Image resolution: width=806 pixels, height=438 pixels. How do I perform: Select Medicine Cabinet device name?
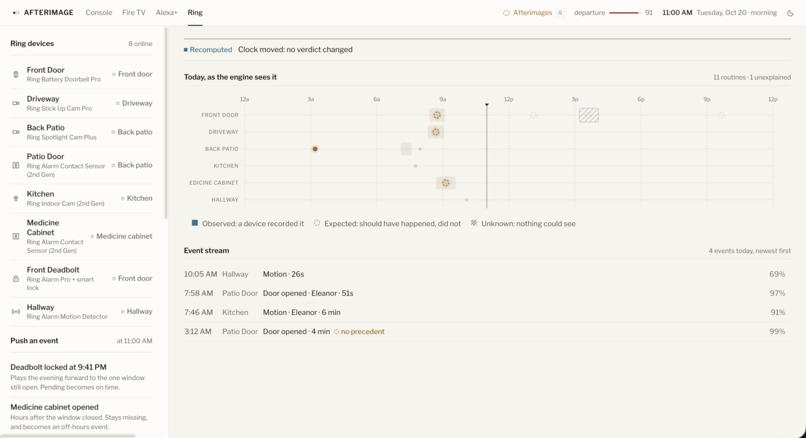43,227
